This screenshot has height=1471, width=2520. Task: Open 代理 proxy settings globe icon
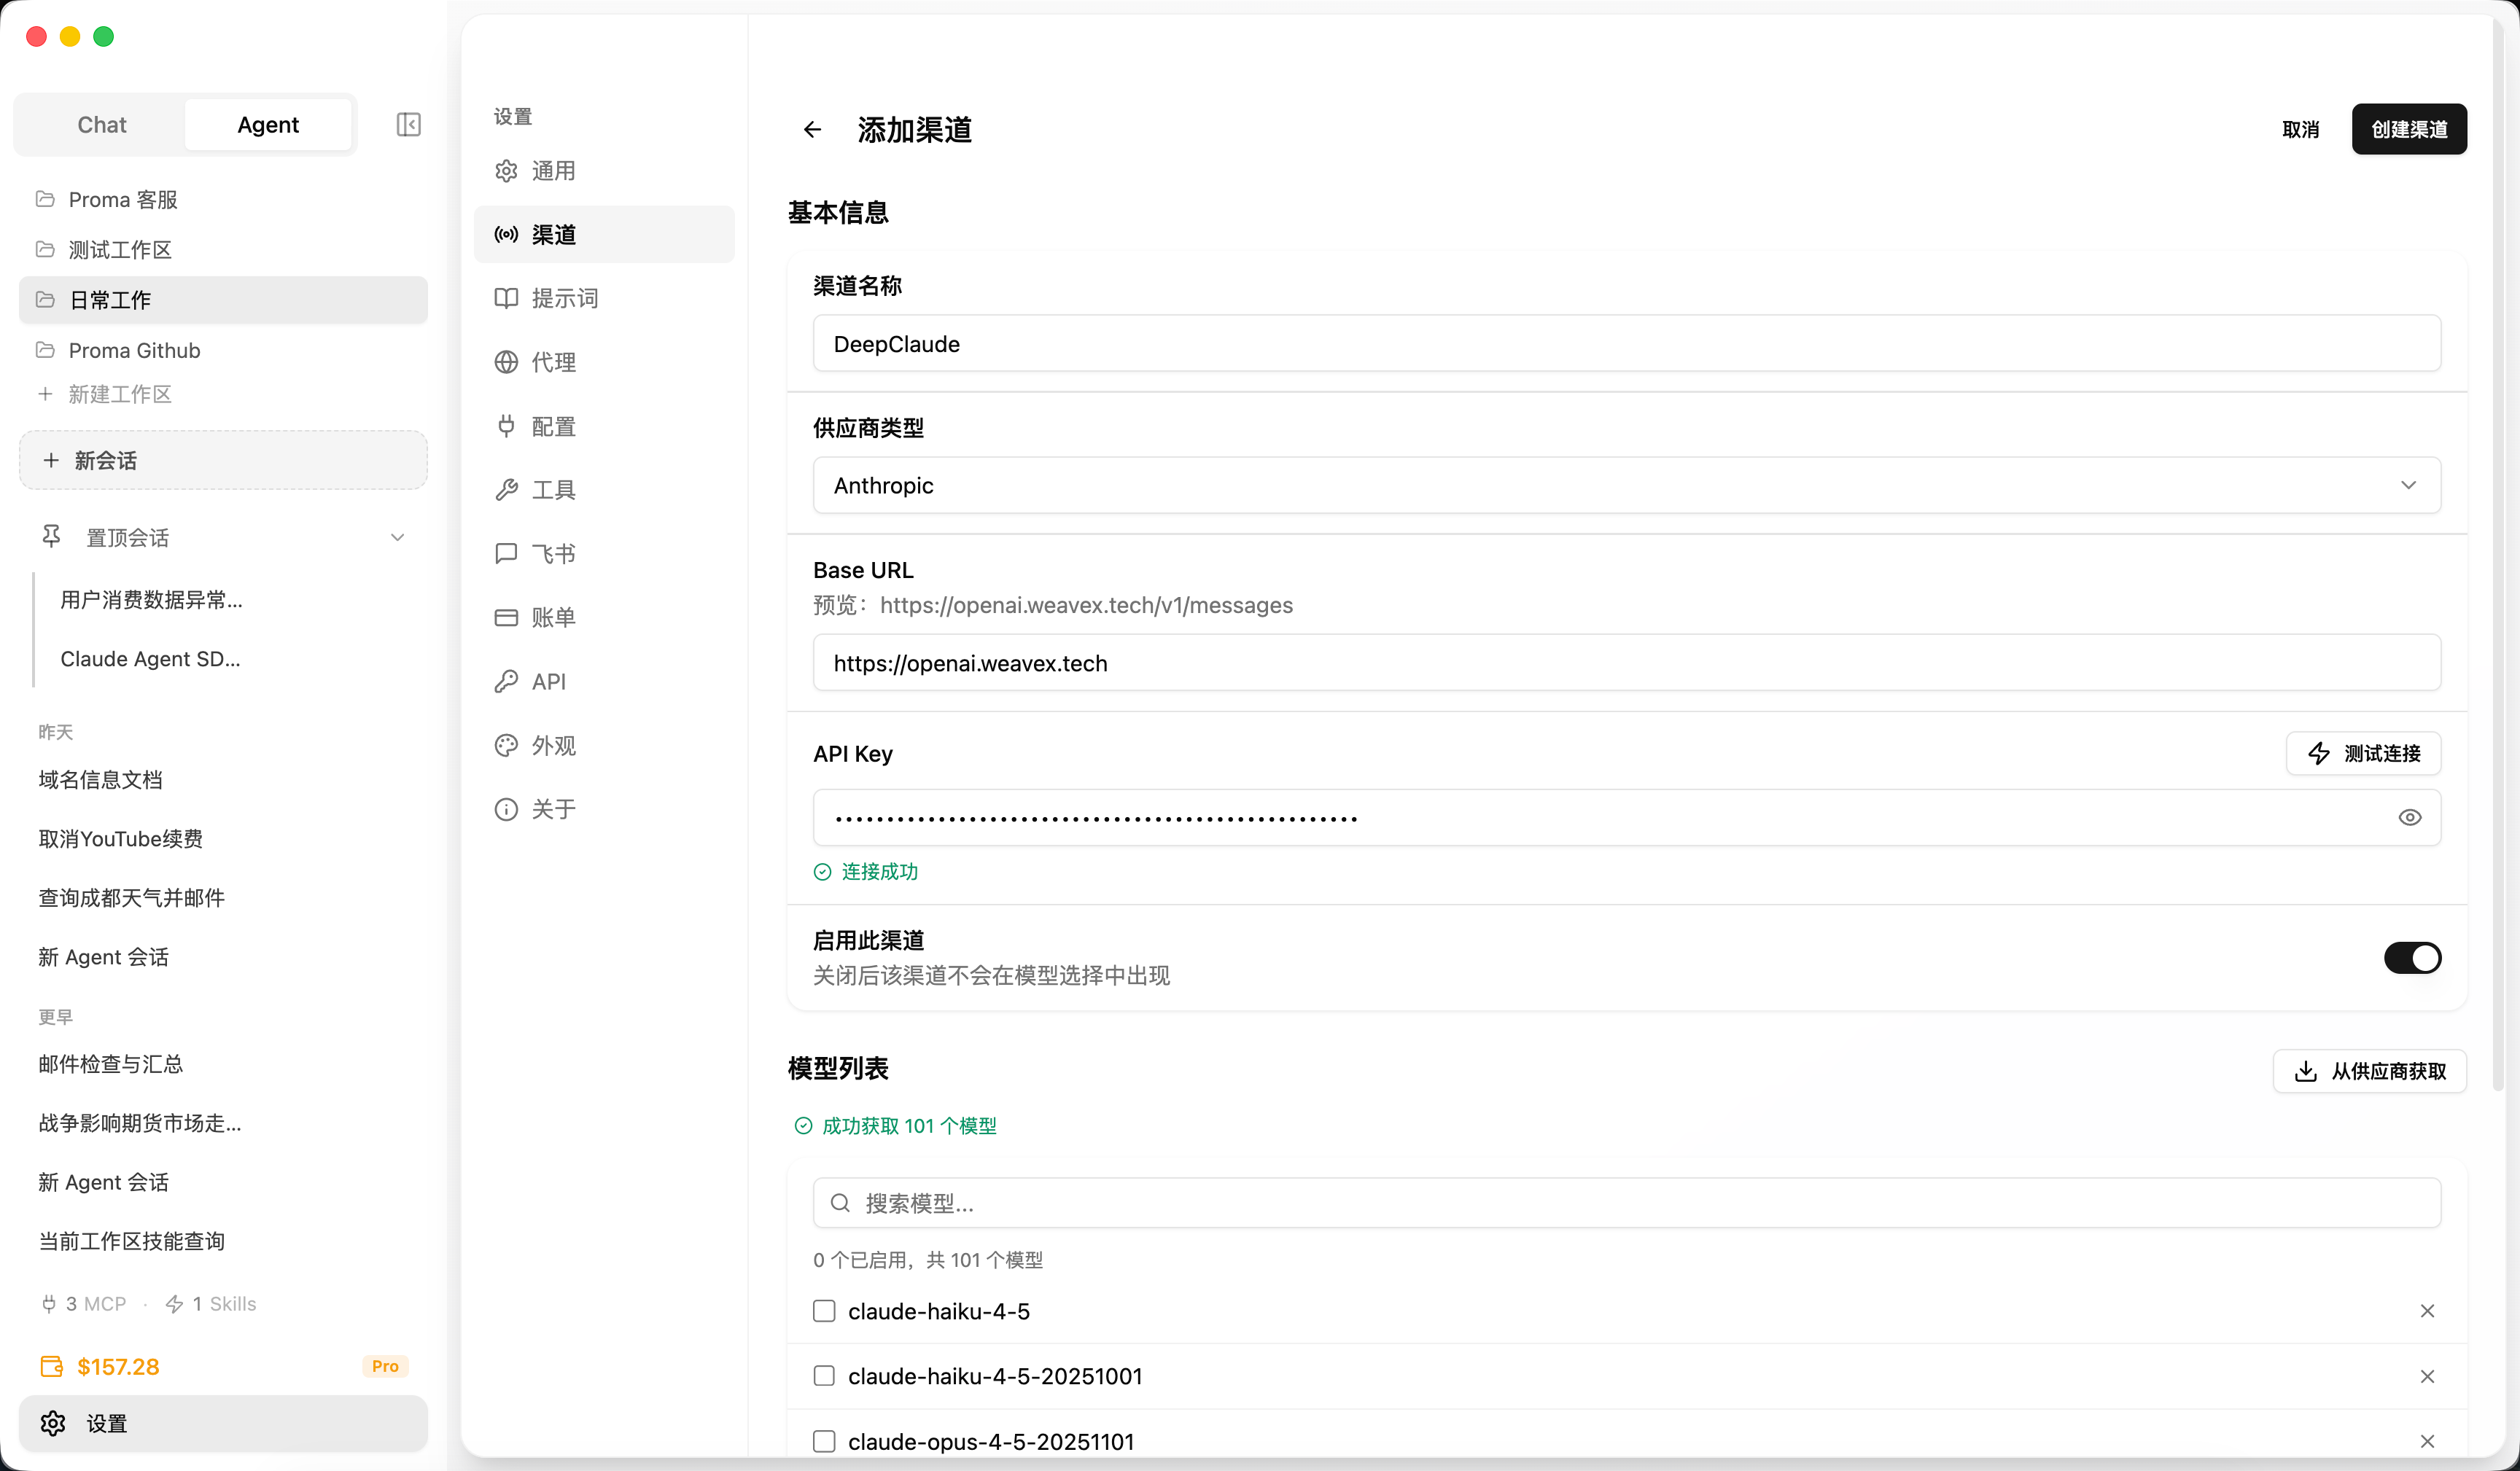pos(507,362)
